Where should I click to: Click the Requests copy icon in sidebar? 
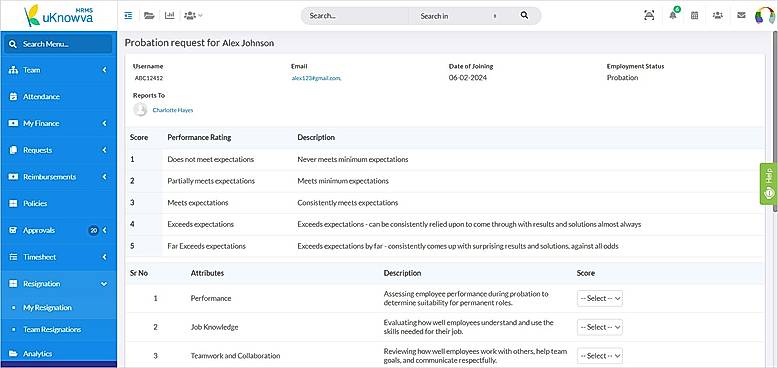click(x=13, y=150)
